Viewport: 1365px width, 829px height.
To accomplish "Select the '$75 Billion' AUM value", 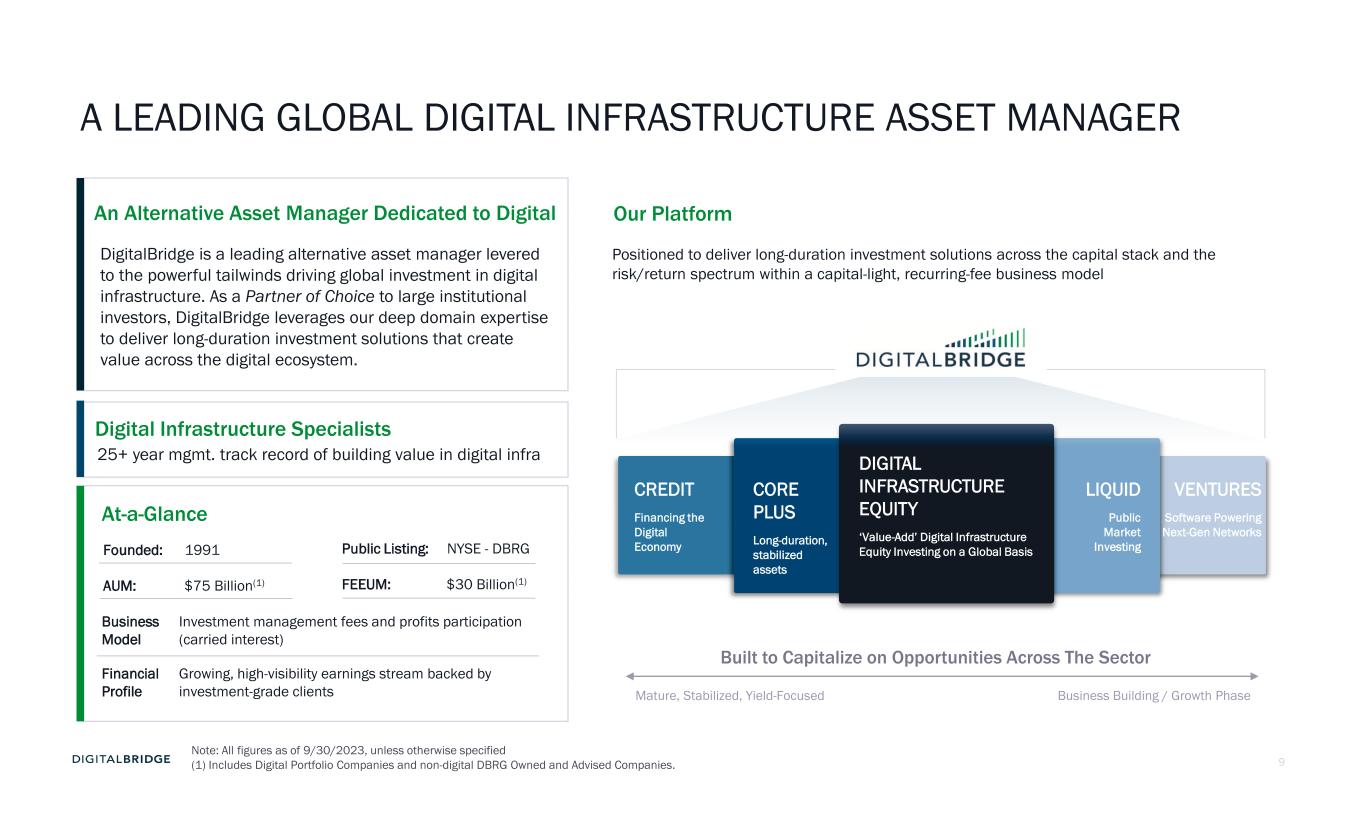I will [225, 584].
